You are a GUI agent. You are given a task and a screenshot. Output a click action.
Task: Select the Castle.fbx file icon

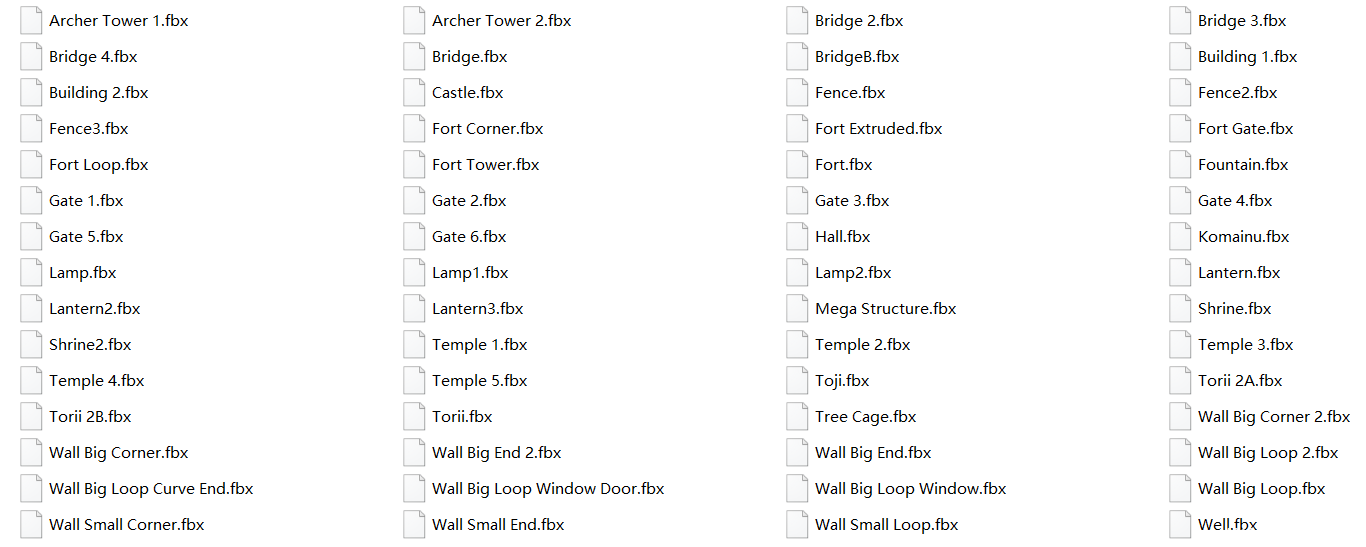(x=414, y=93)
